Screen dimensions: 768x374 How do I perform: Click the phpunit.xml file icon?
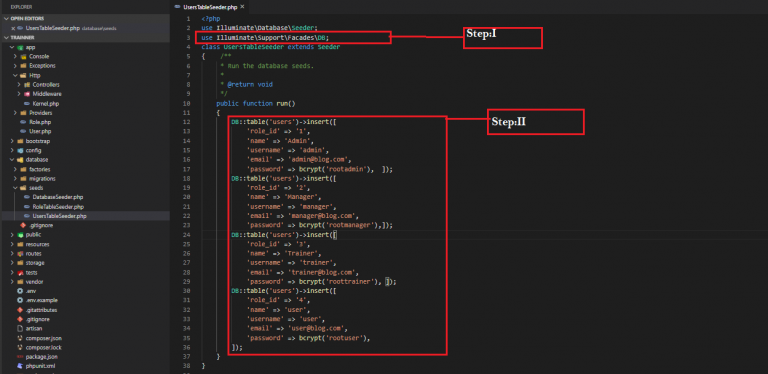(x=20, y=366)
